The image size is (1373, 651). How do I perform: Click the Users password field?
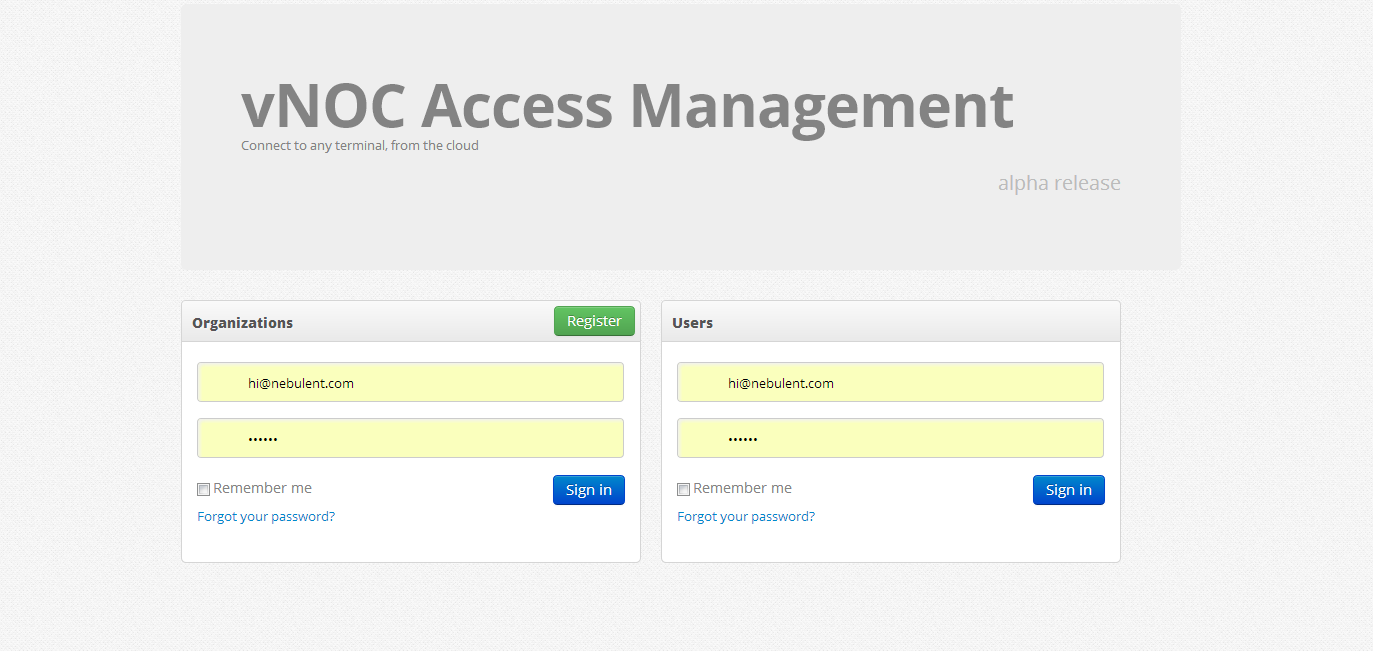point(890,438)
